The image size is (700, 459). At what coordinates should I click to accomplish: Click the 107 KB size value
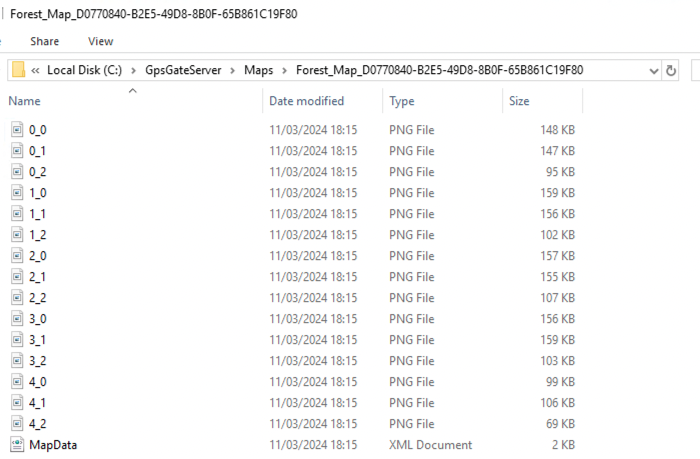[x=558, y=298]
